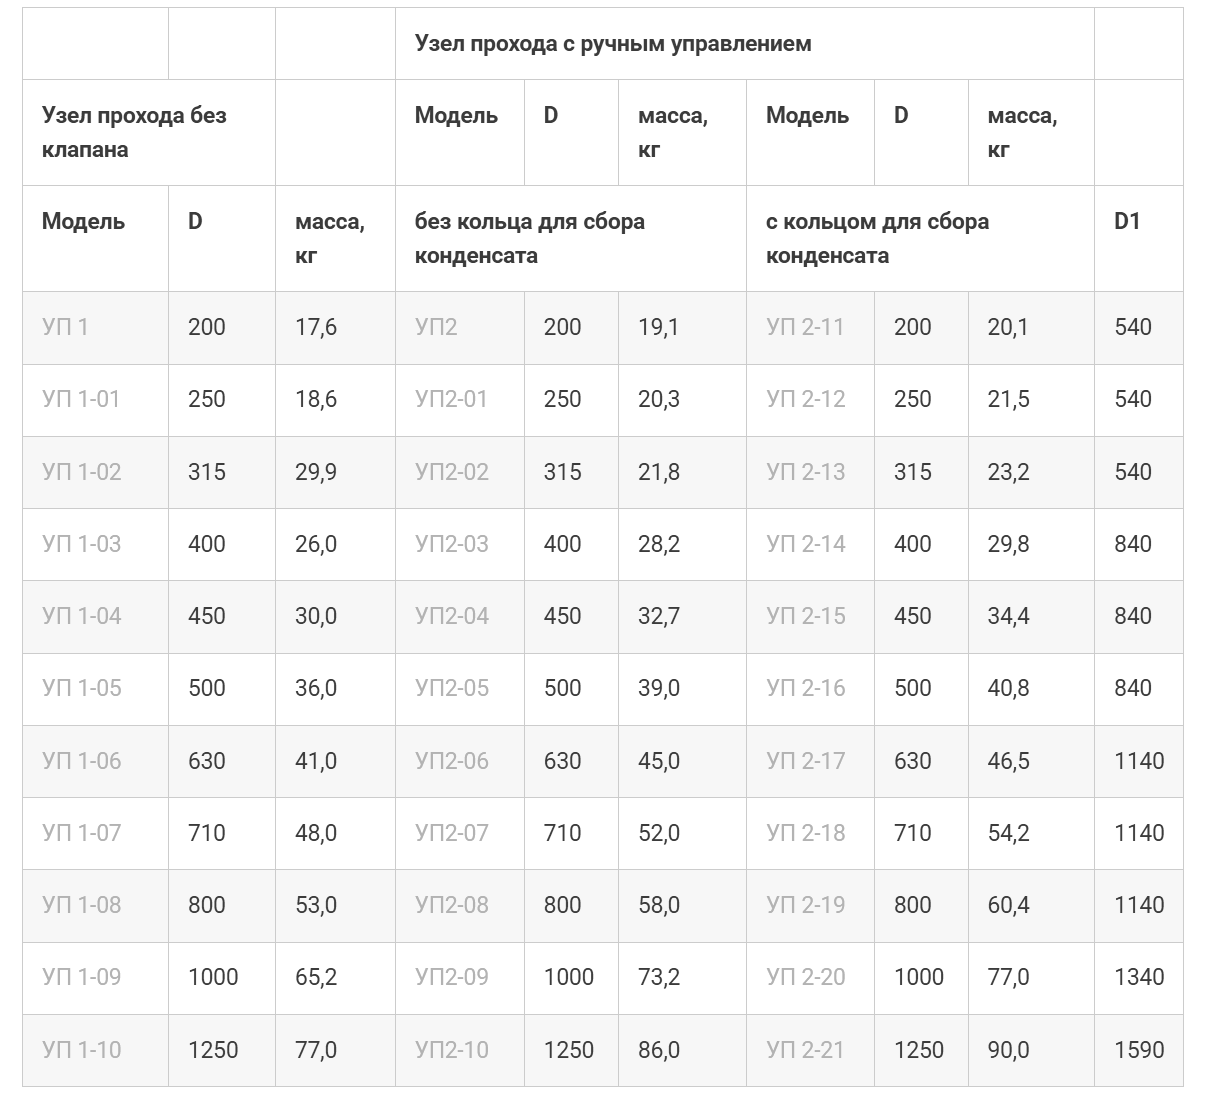Open the УП 1 model link
Screen dimensions: 1205x1118
(x=65, y=327)
